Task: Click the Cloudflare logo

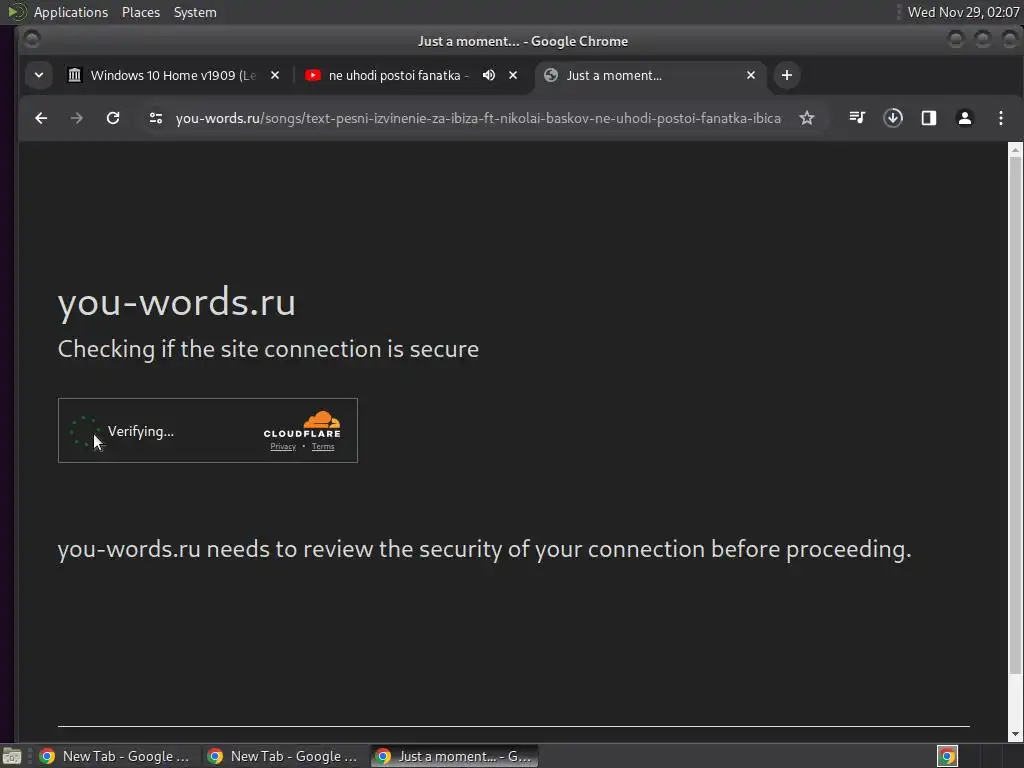Action: click(302, 424)
